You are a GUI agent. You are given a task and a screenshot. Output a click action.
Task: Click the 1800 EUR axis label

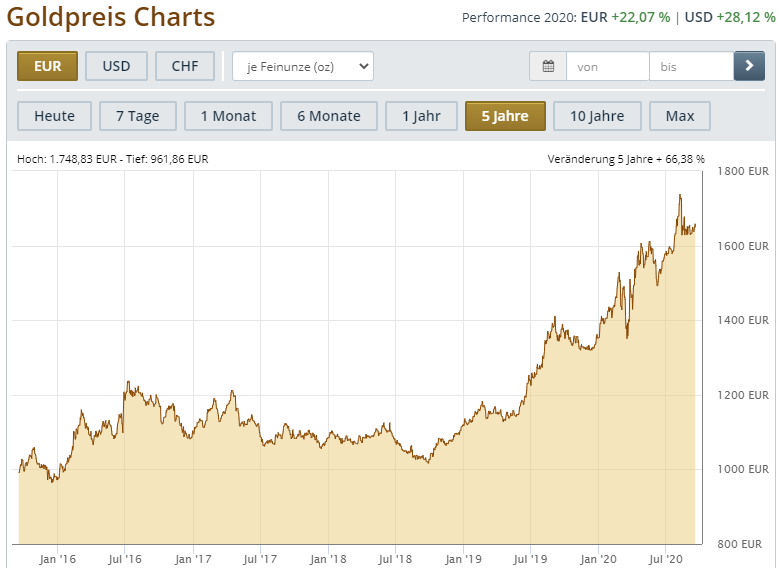[x=743, y=171]
